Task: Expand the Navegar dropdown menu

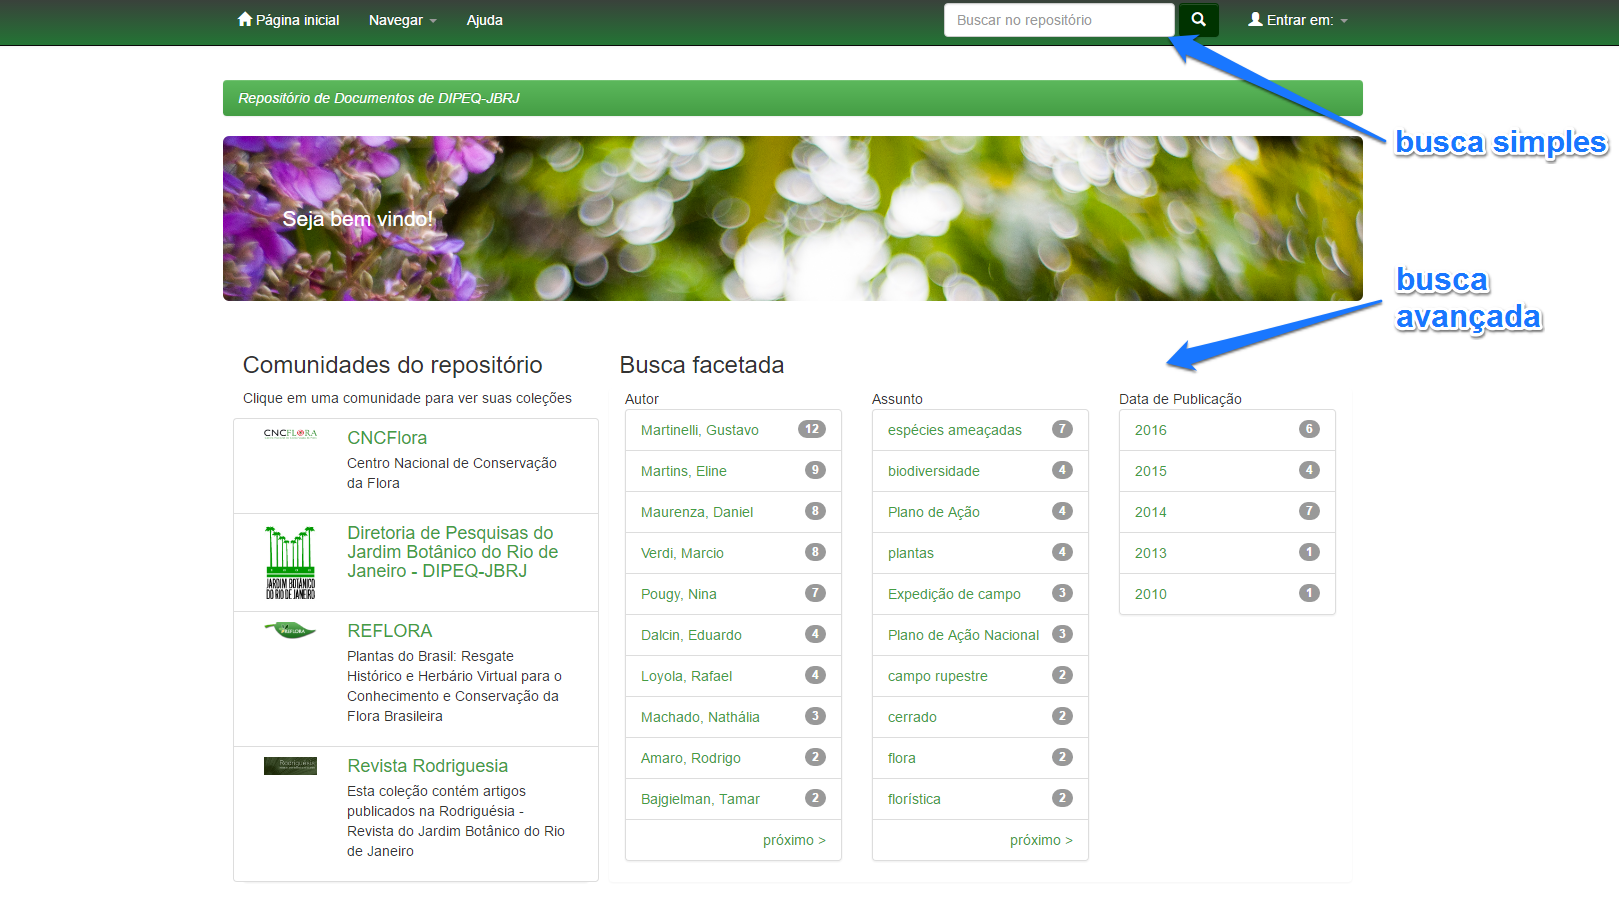Action: point(402,20)
